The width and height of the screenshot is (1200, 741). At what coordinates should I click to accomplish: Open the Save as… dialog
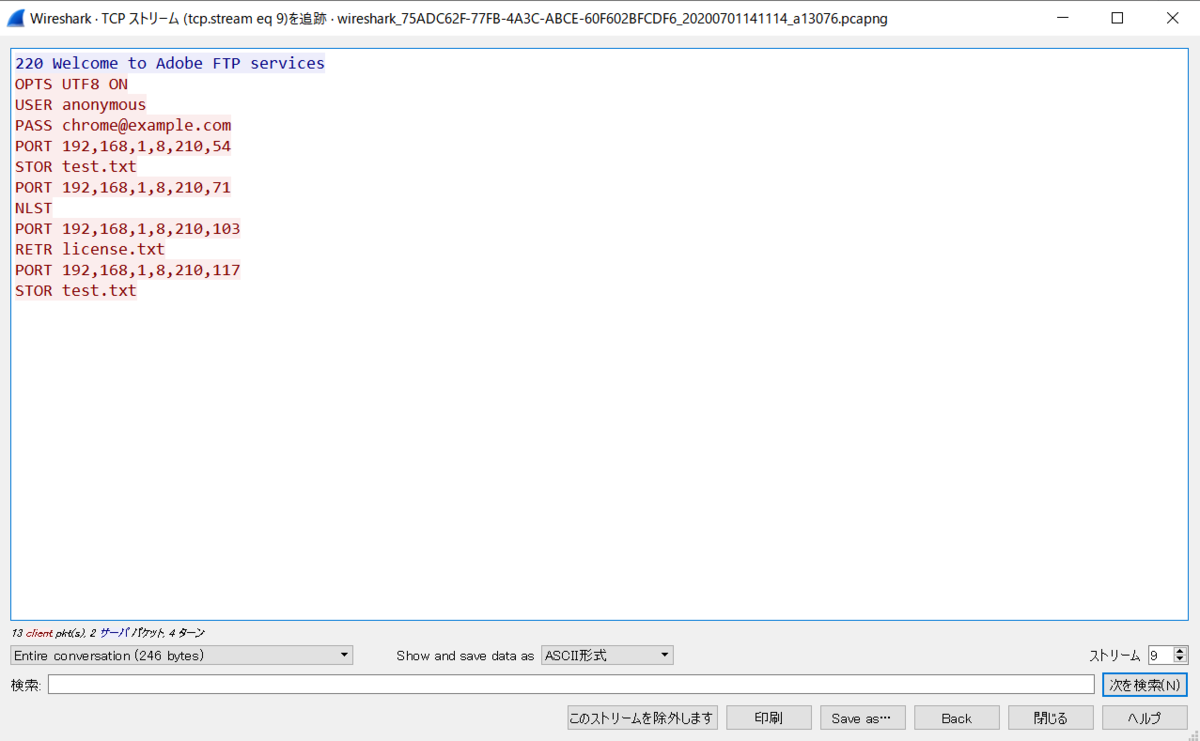click(x=862, y=717)
